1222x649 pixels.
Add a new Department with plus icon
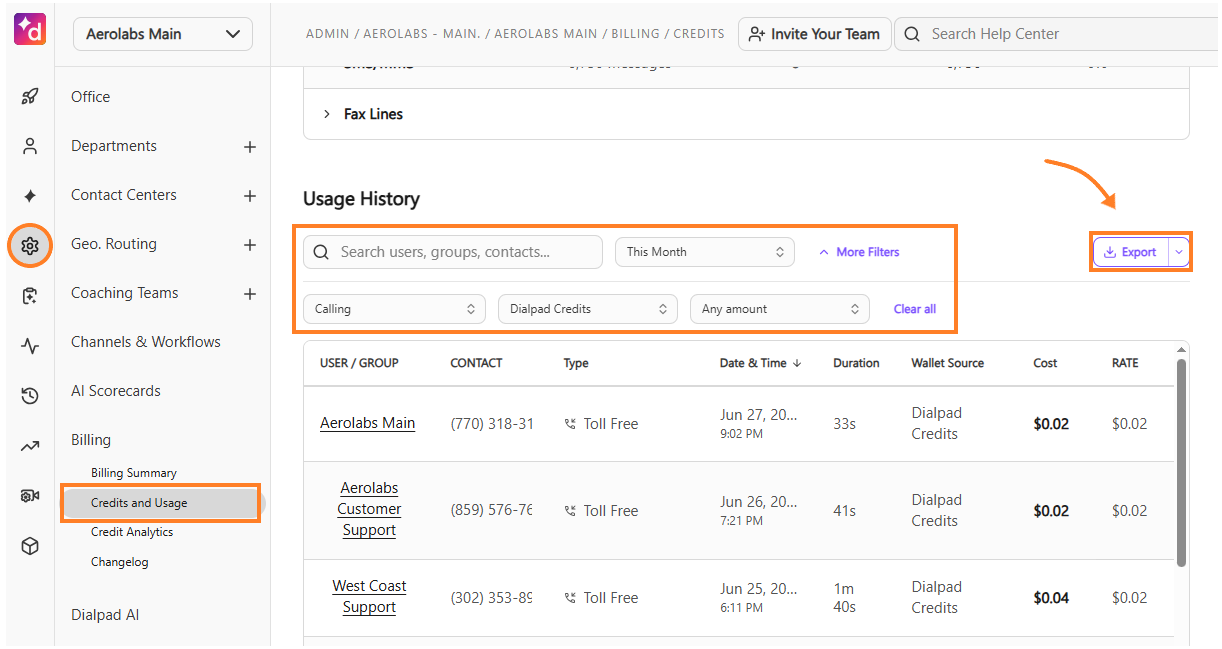(250, 147)
